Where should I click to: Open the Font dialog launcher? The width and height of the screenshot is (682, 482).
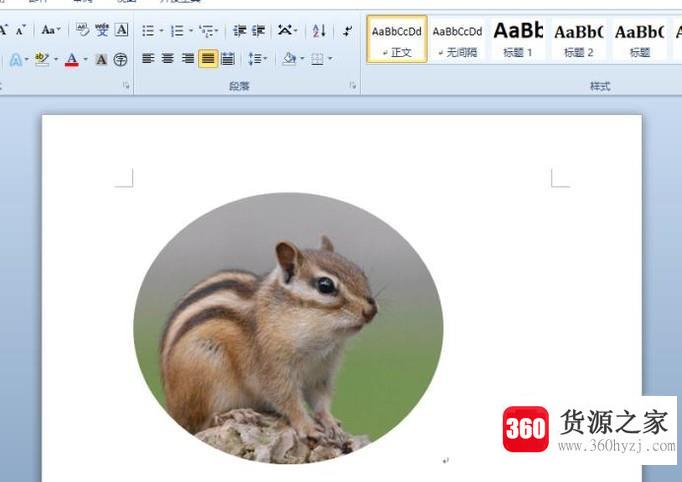(x=126, y=86)
